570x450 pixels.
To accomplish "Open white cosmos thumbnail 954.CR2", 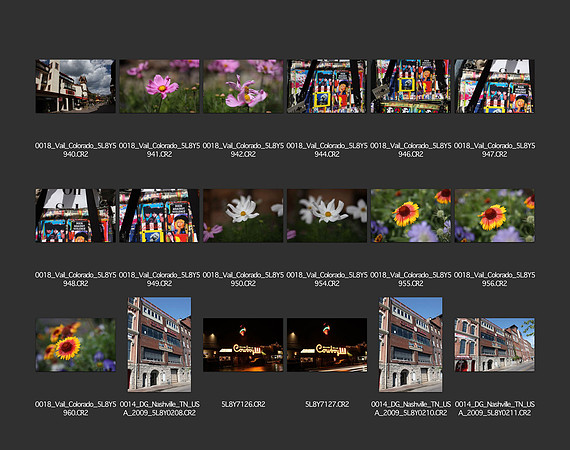I will point(327,216).
